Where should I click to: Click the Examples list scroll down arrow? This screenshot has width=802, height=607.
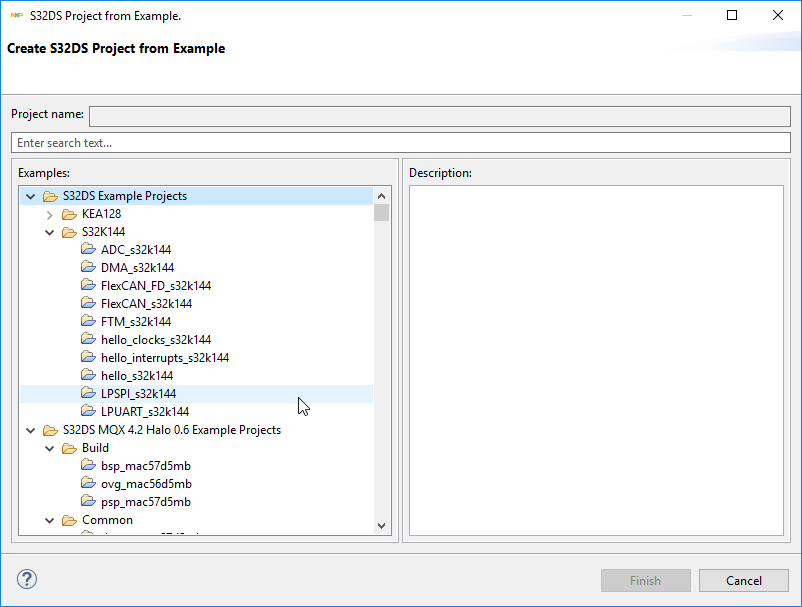pyautogui.click(x=382, y=526)
